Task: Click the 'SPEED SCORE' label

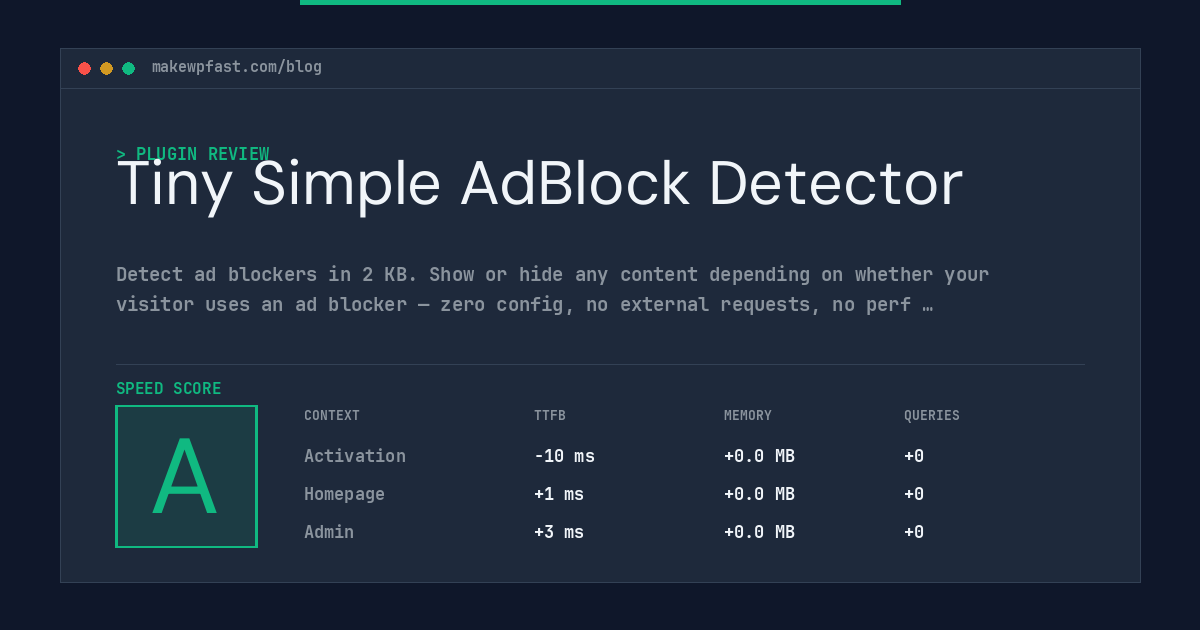Action: click(x=169, y=389)
